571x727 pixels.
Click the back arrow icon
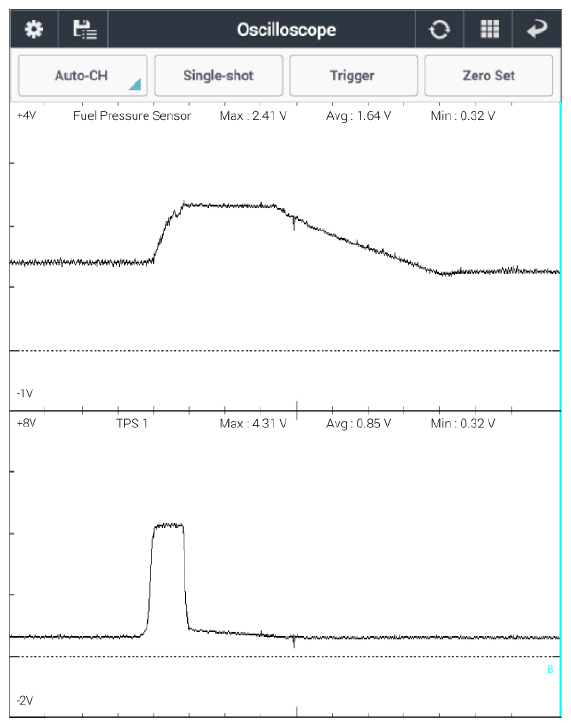click(538, 29)
